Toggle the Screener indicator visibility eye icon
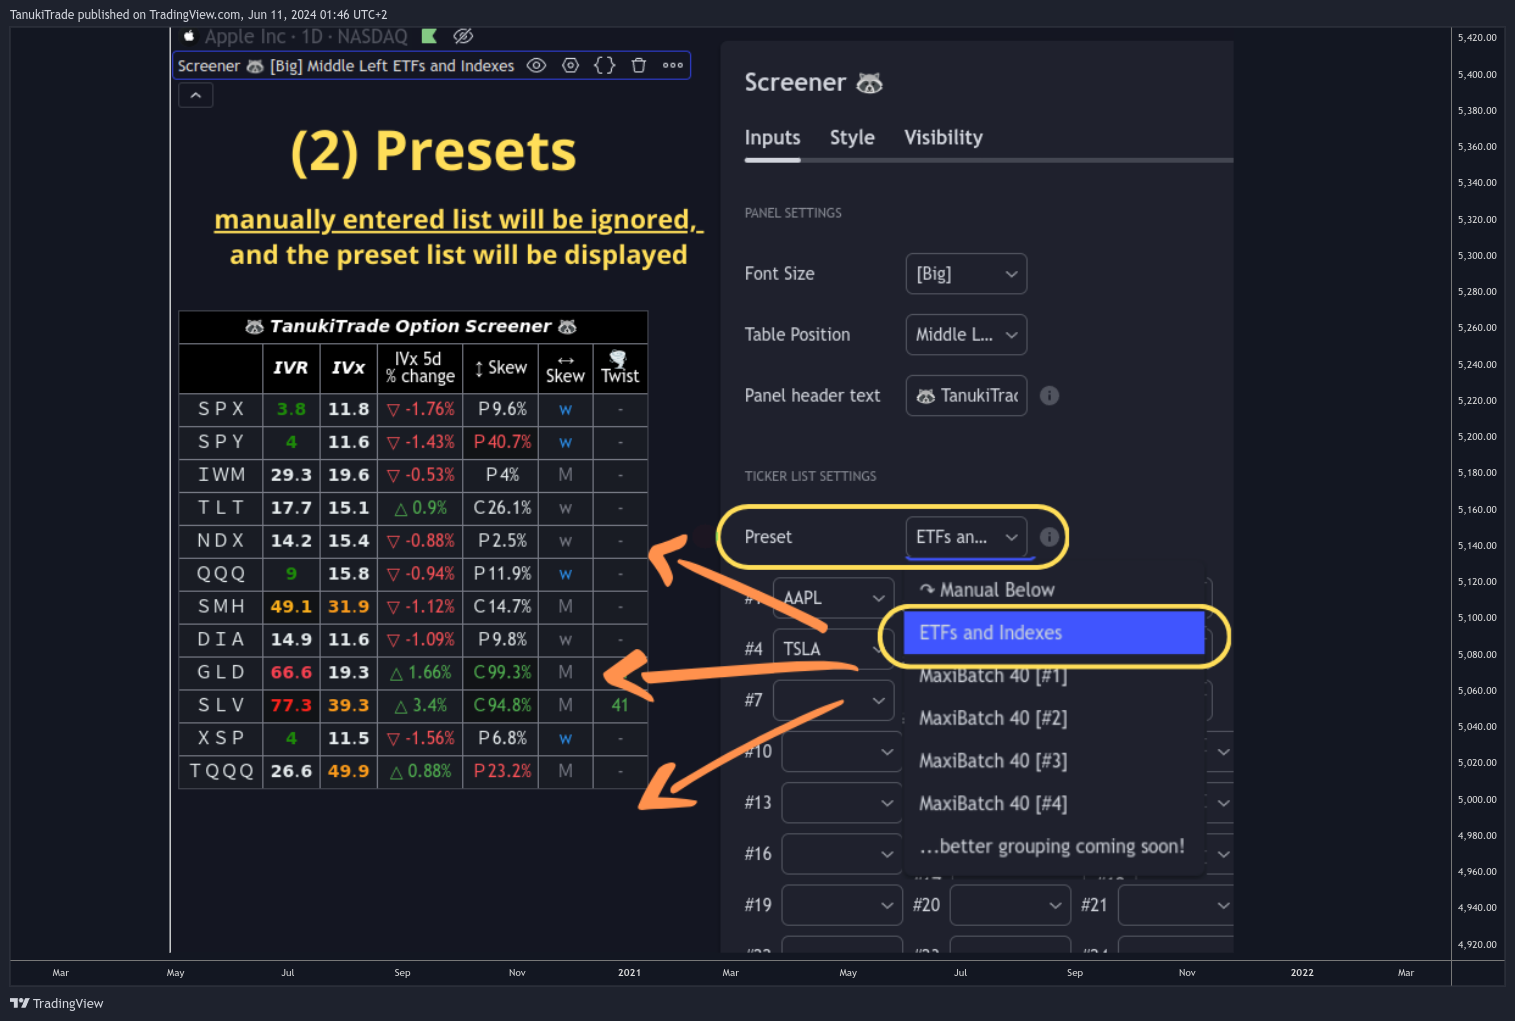 [x=537, y=66]
